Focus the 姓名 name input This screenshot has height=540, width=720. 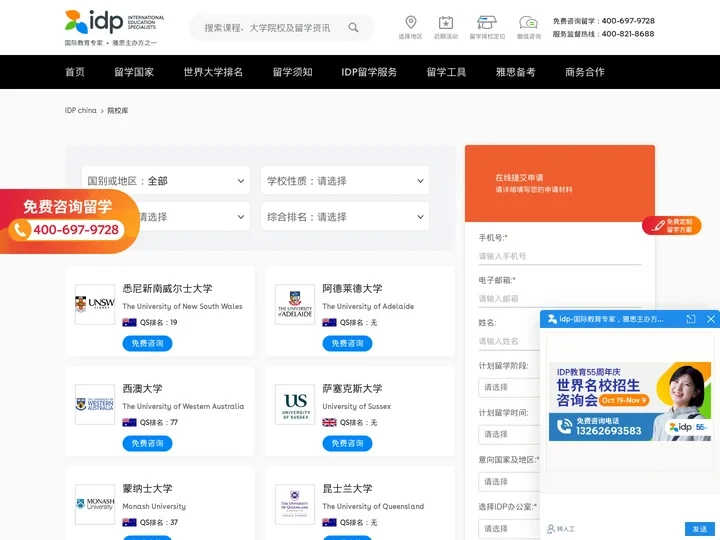pyautogui.click(x=509, y=341)
